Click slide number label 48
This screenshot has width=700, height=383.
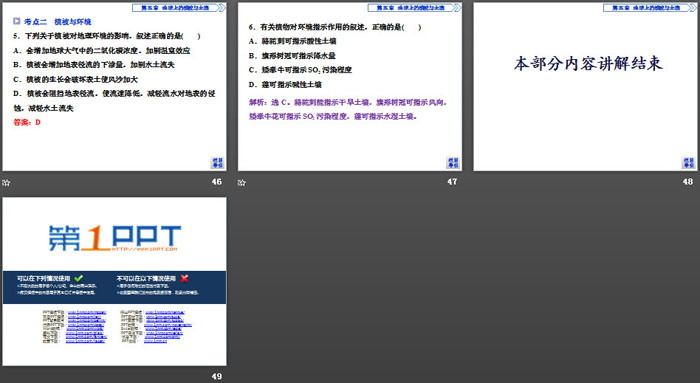(x=688, y=182)
